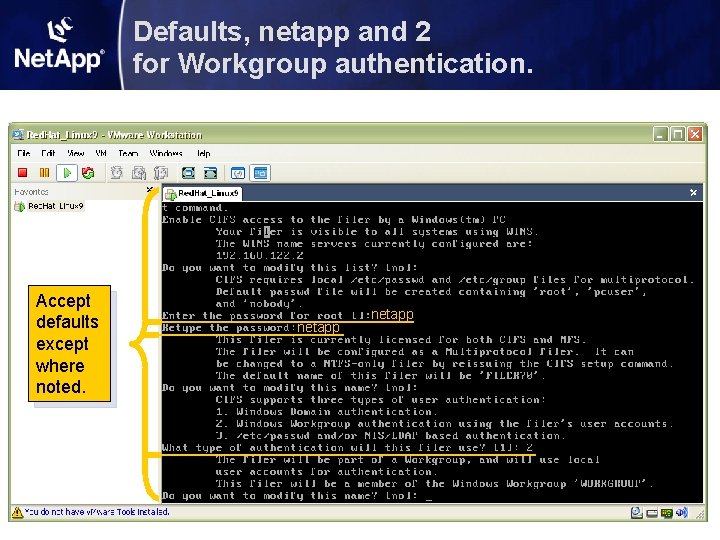Select the RedHat_Linux9 console tab
The image size is (720, 540).
point(202,193)
